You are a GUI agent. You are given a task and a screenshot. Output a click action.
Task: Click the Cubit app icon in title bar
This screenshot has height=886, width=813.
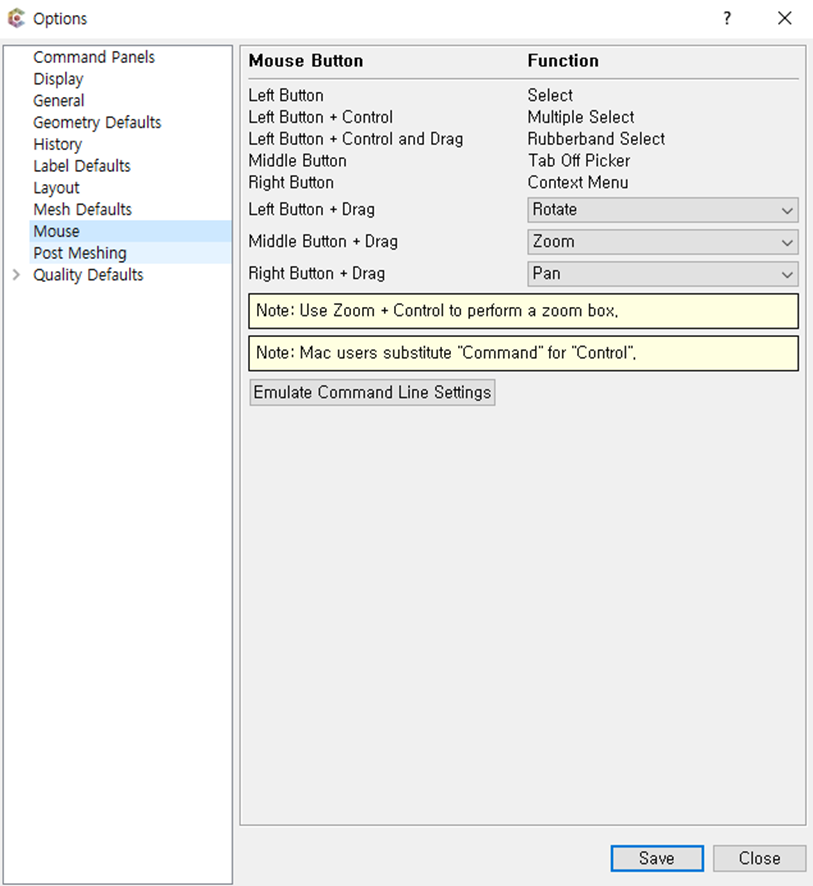16,18
